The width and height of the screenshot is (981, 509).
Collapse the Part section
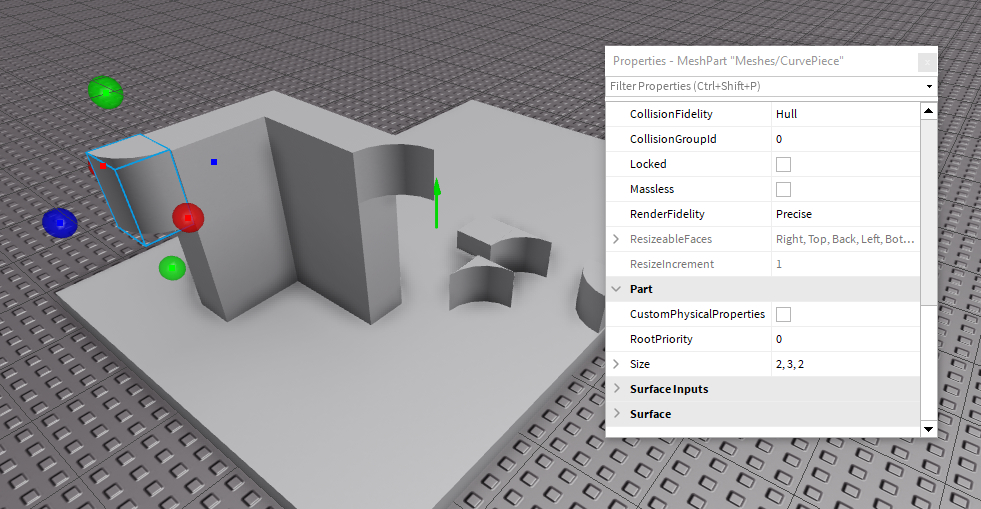(x=616, y=289)
